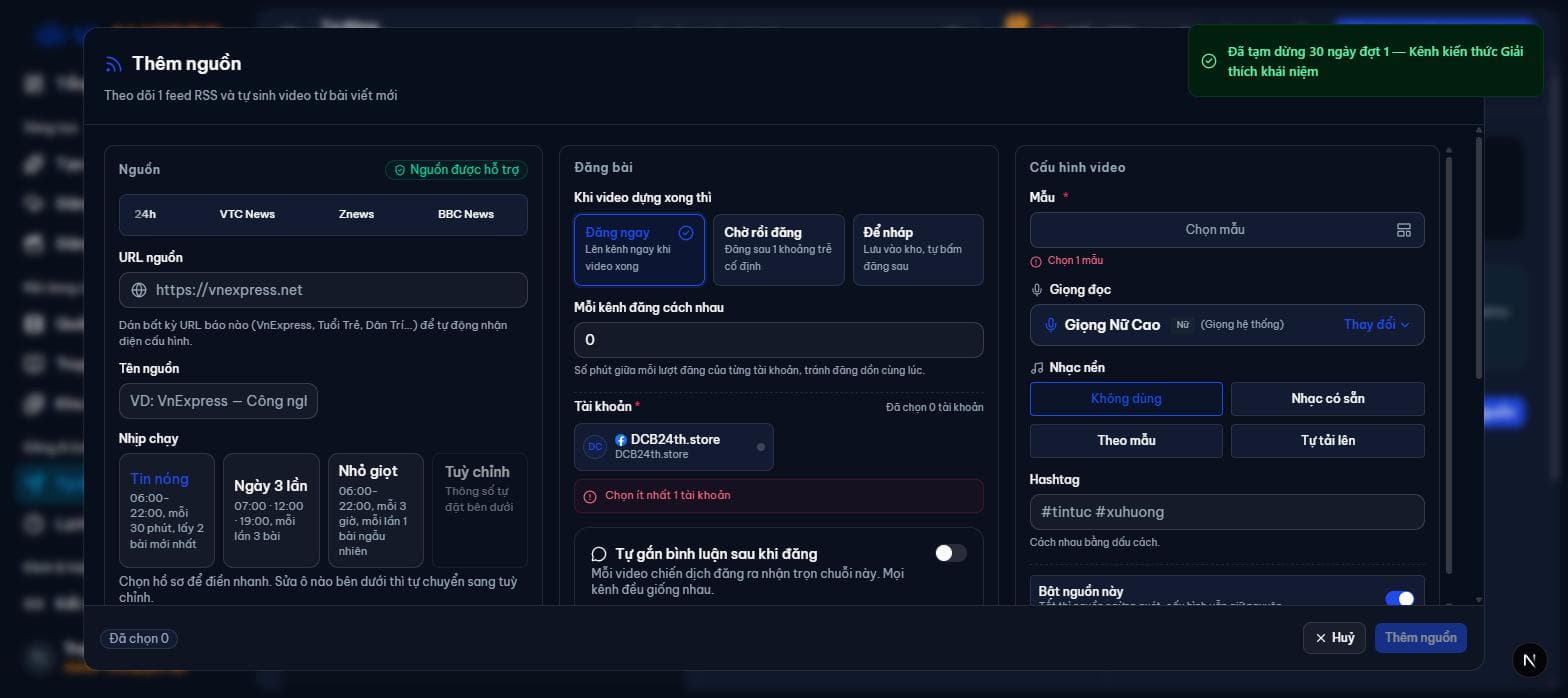Open the VTC News source tab
Viewport: 1568px width, 698px height.
pyautogui.click(x=247, y=214)
